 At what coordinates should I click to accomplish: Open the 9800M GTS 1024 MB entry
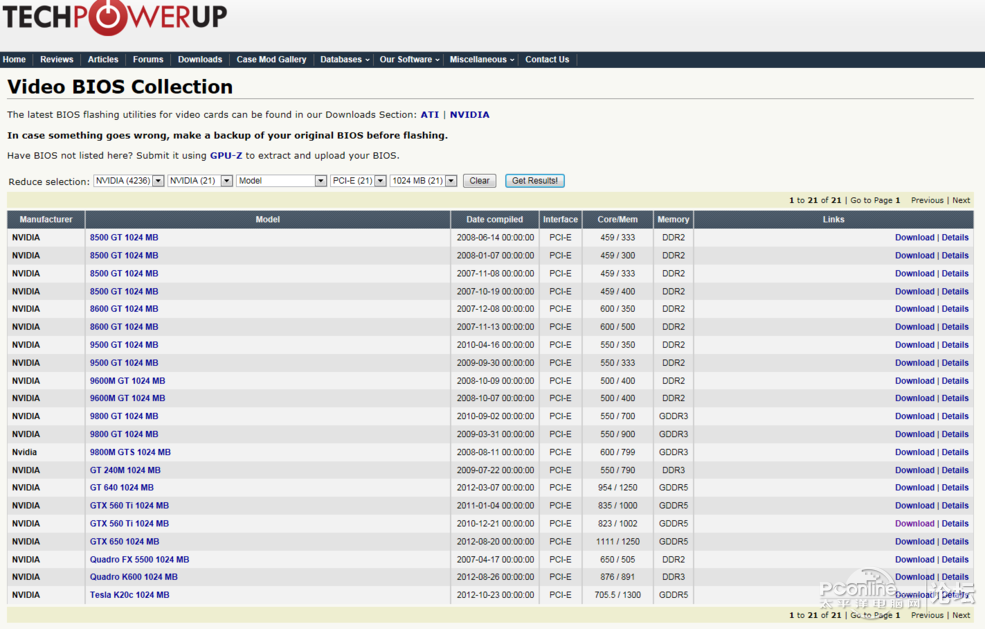(130, 452)
